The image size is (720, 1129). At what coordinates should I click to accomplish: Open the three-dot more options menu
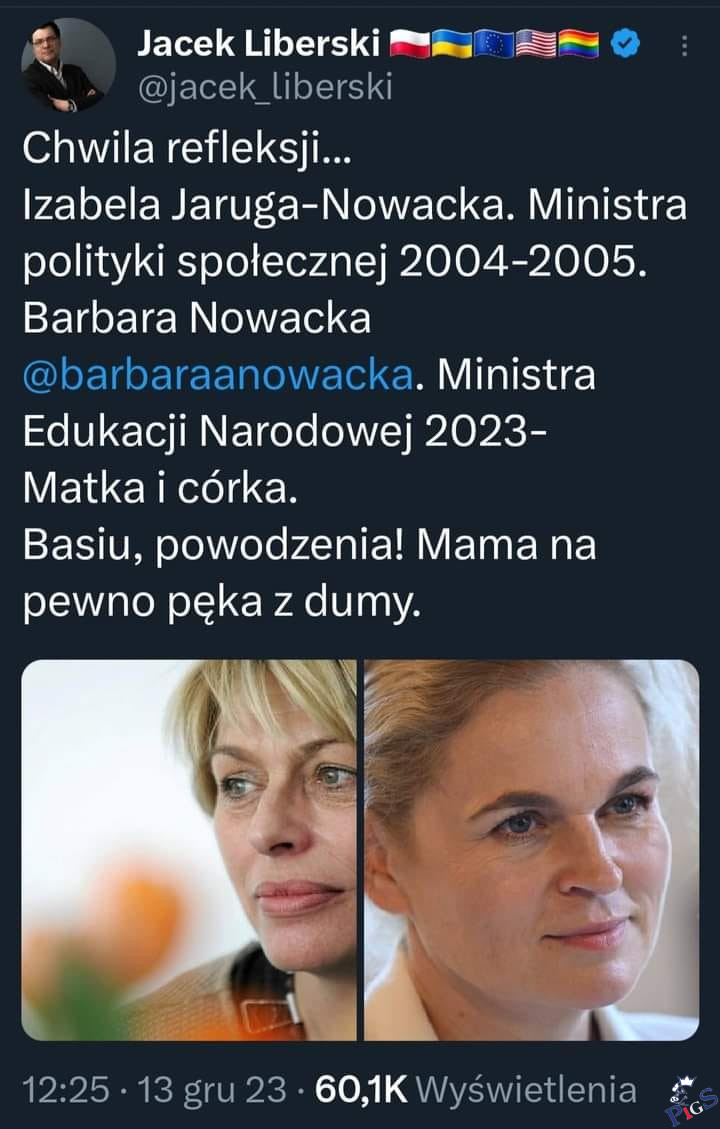pyautogui.click(x=684, y=46)
